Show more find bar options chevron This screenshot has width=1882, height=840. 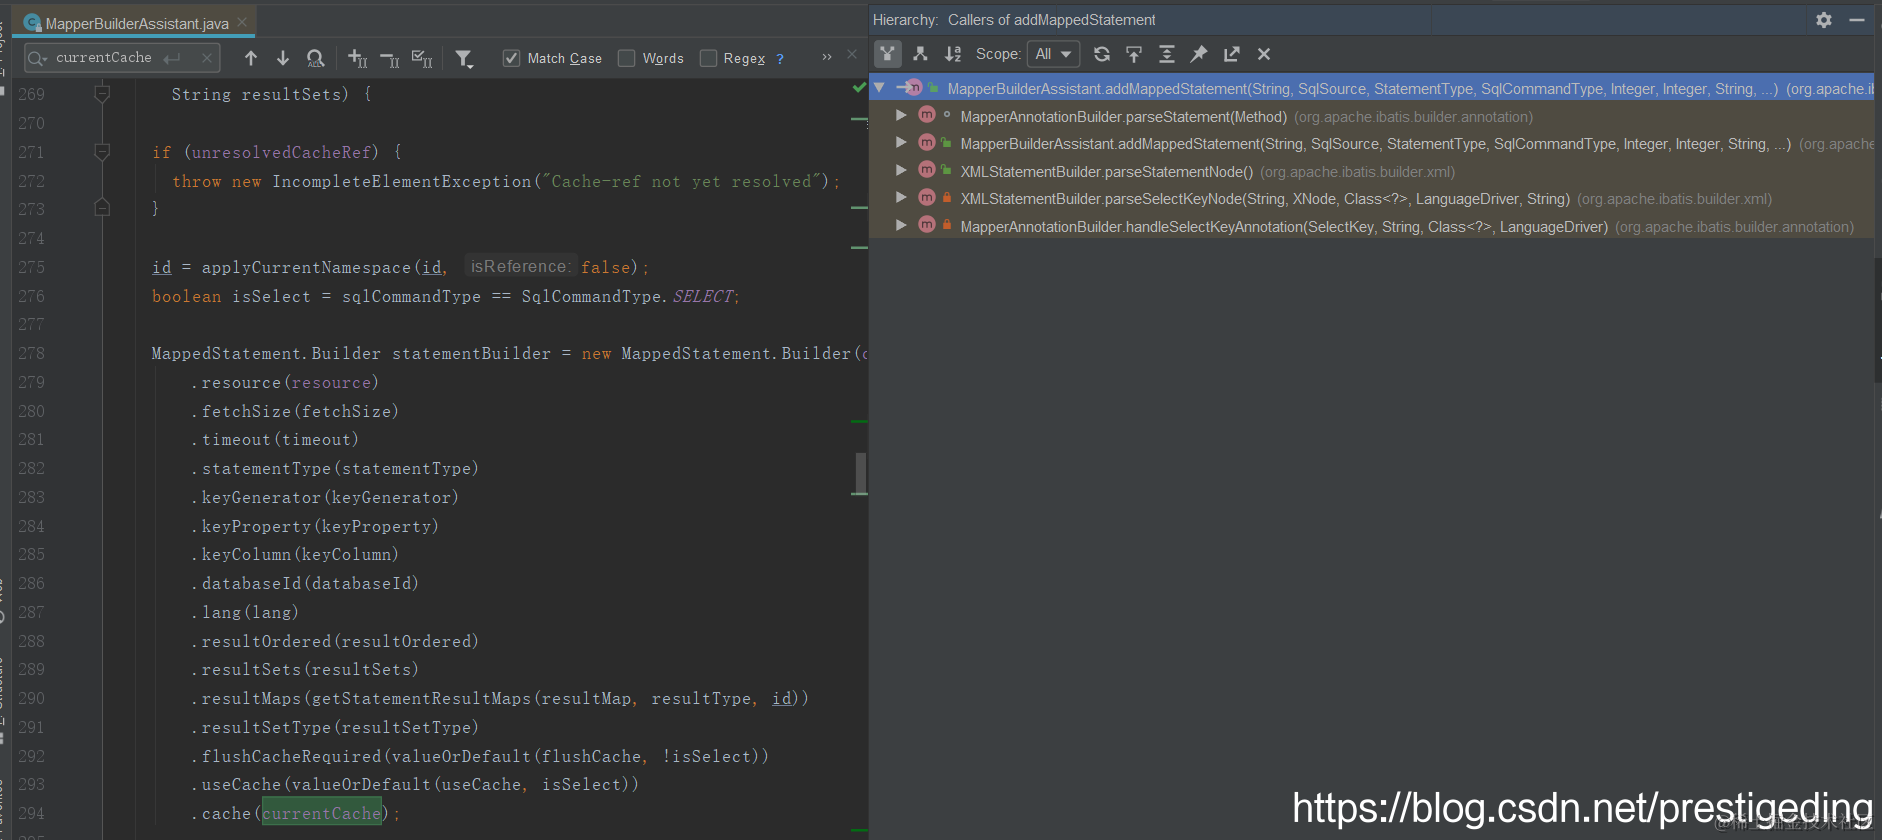click(827, 57)
